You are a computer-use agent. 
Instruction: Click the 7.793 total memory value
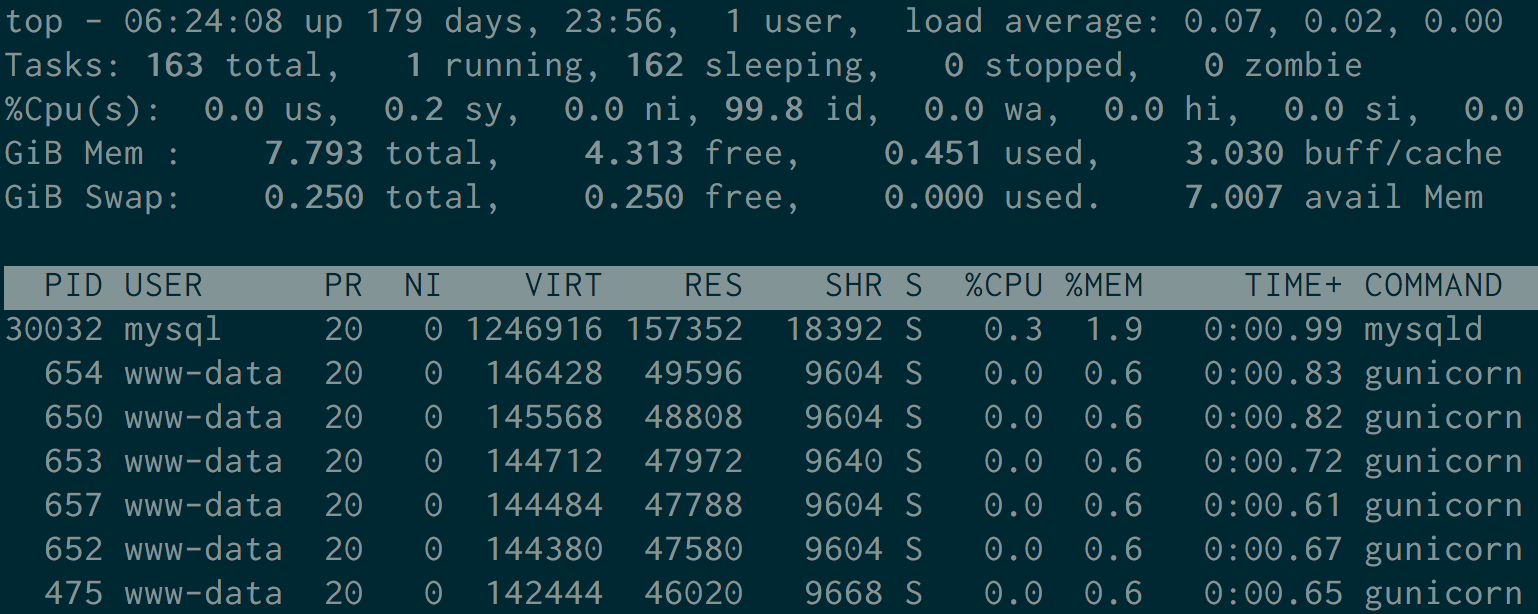coord(313,154)
